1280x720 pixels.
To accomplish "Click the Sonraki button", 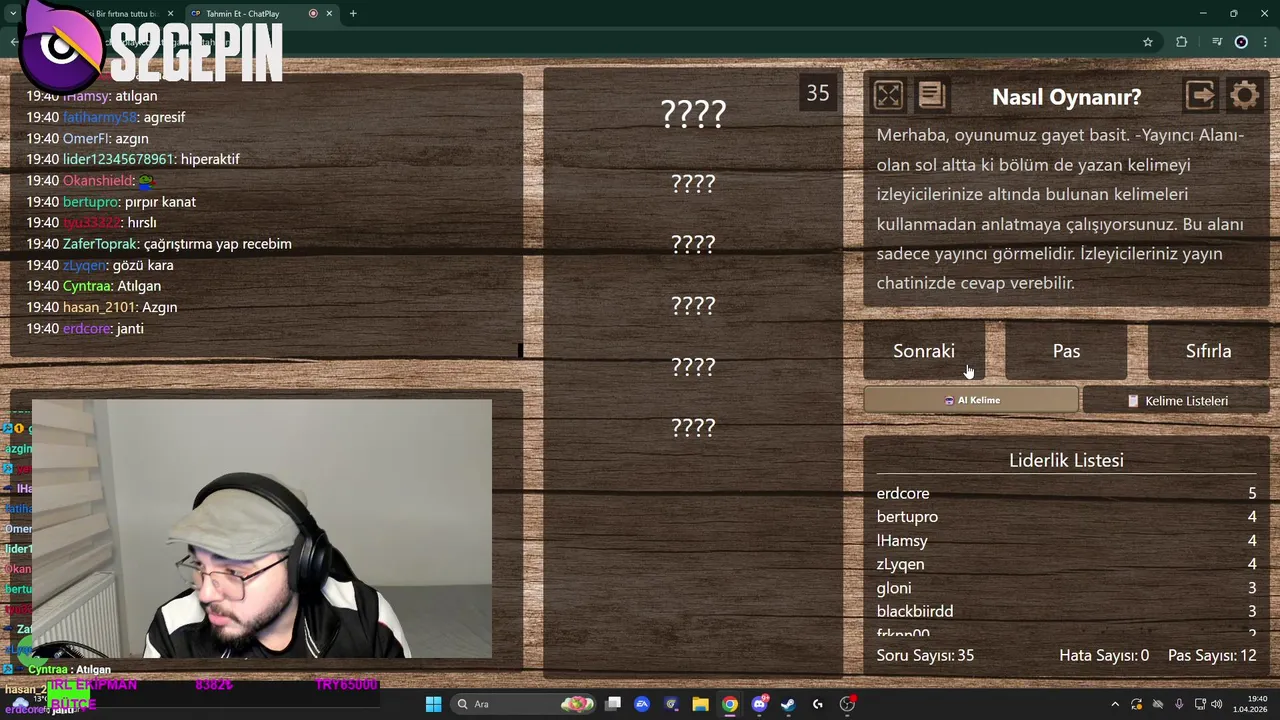I will pyautogui.click(x=924, y=351).
